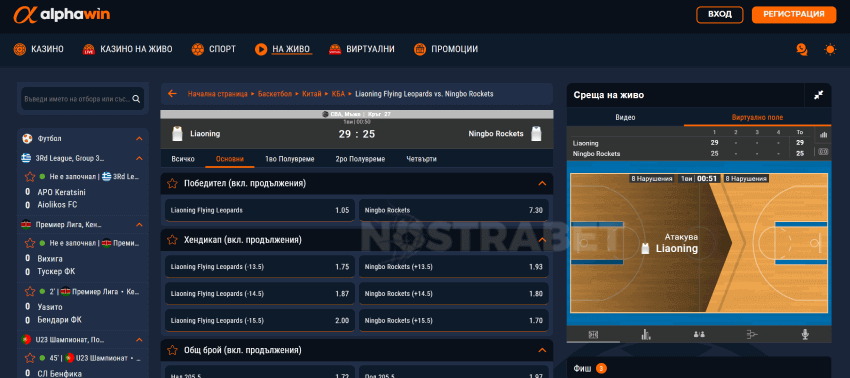
Task: Open the Казино section icon
Action: click(x=20, y=49)
